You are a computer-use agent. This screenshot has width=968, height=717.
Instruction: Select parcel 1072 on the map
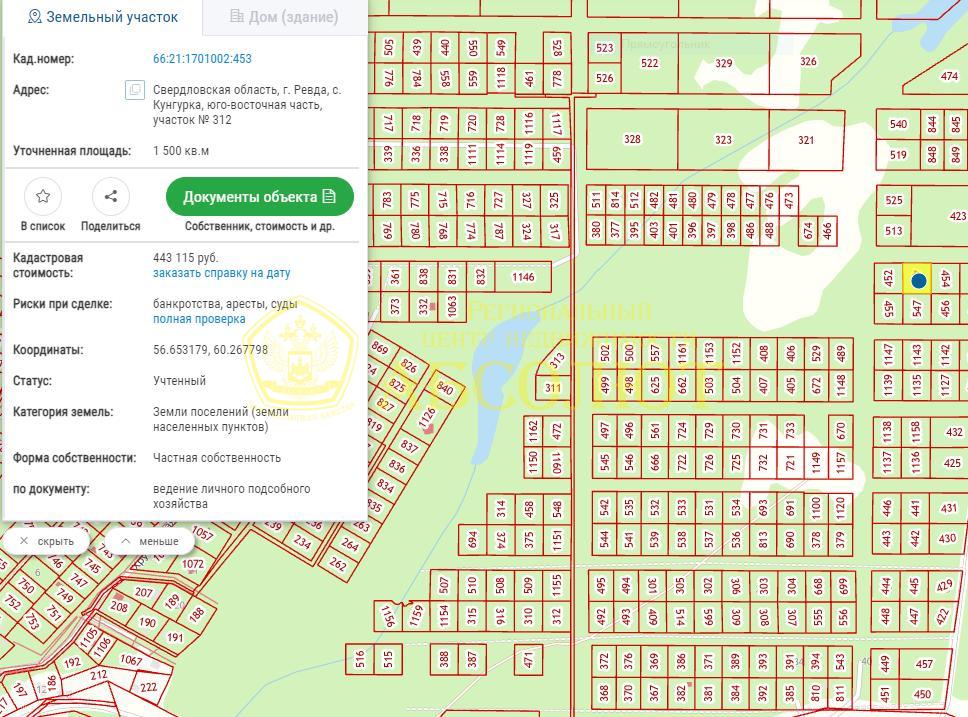click(x=193, y=564)
